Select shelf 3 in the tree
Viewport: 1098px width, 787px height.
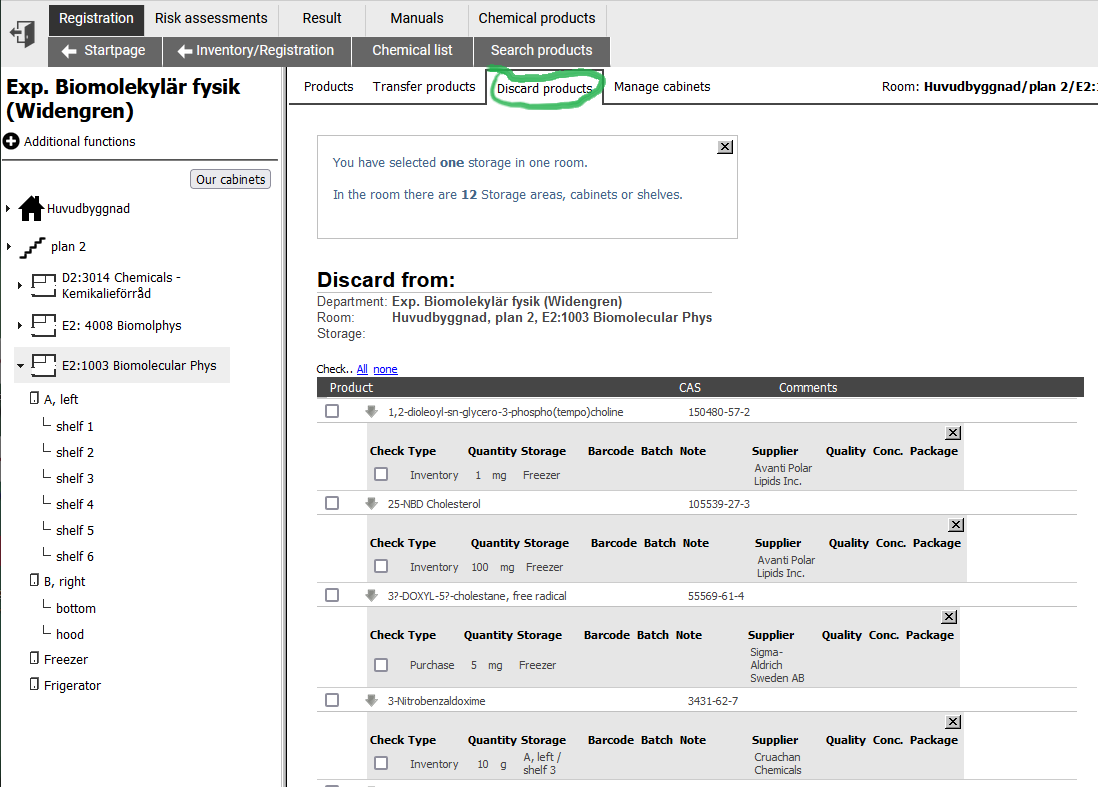click(75, 478)
